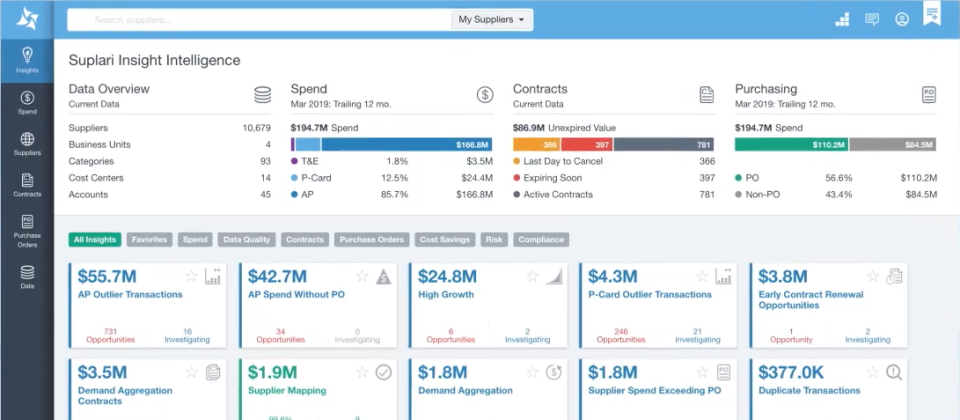Open Data section in sidebar
Viewport: 960px width, 420px height.
pos(27,277)
